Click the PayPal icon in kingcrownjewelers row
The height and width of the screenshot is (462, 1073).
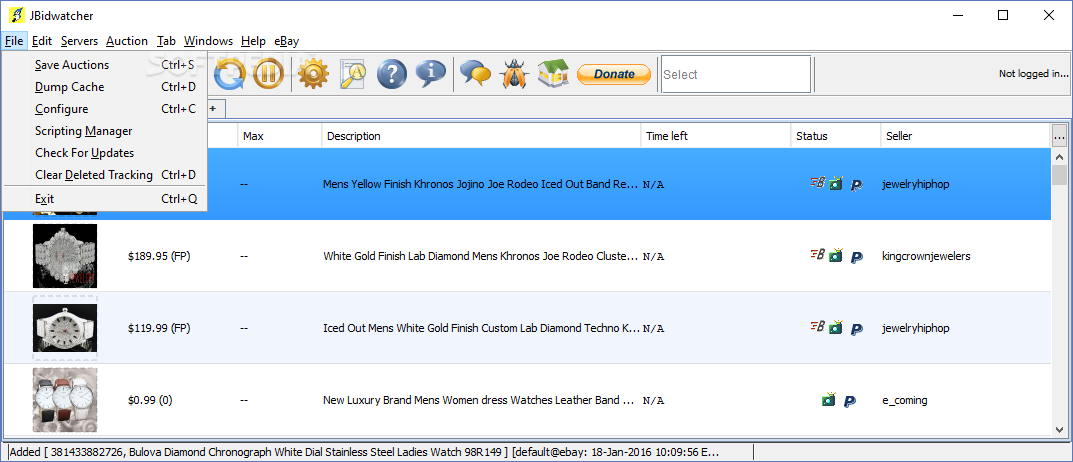pos(856,257)
